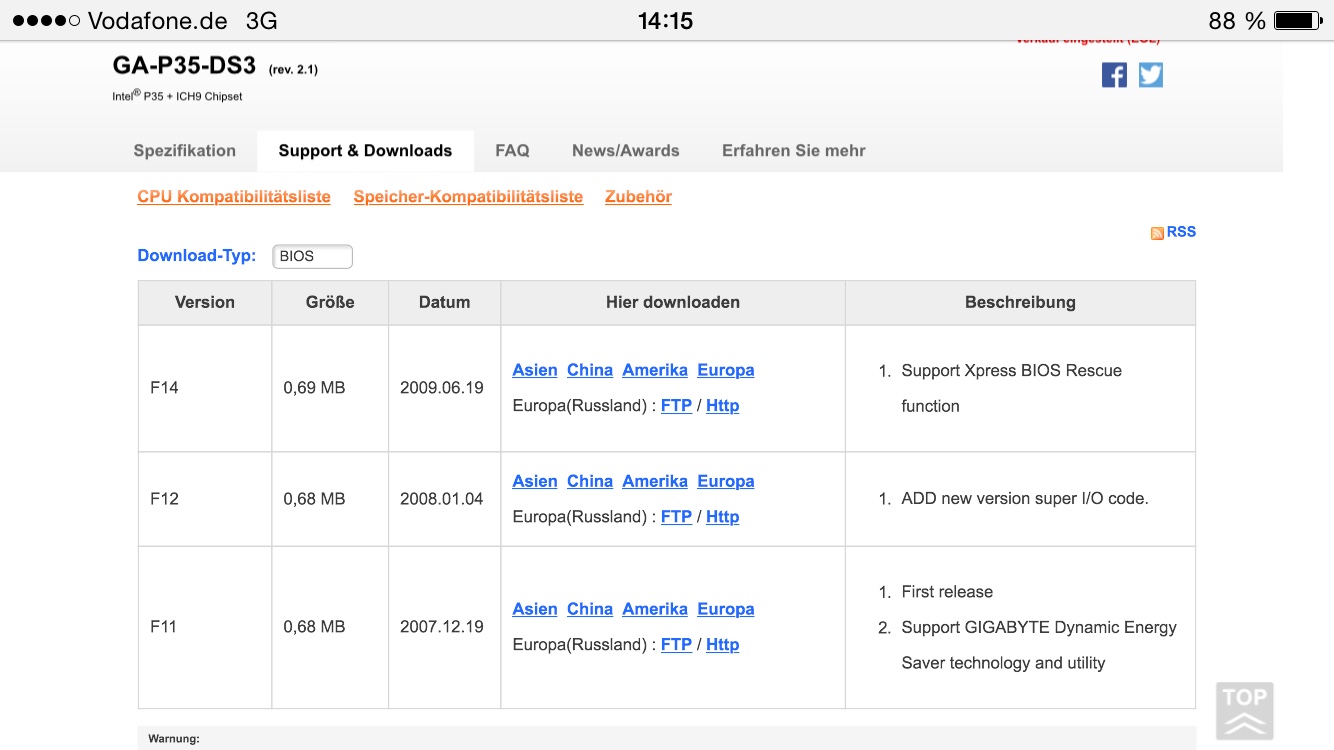
Task: Download F11 from Amerika server
Action: (655, 609)
